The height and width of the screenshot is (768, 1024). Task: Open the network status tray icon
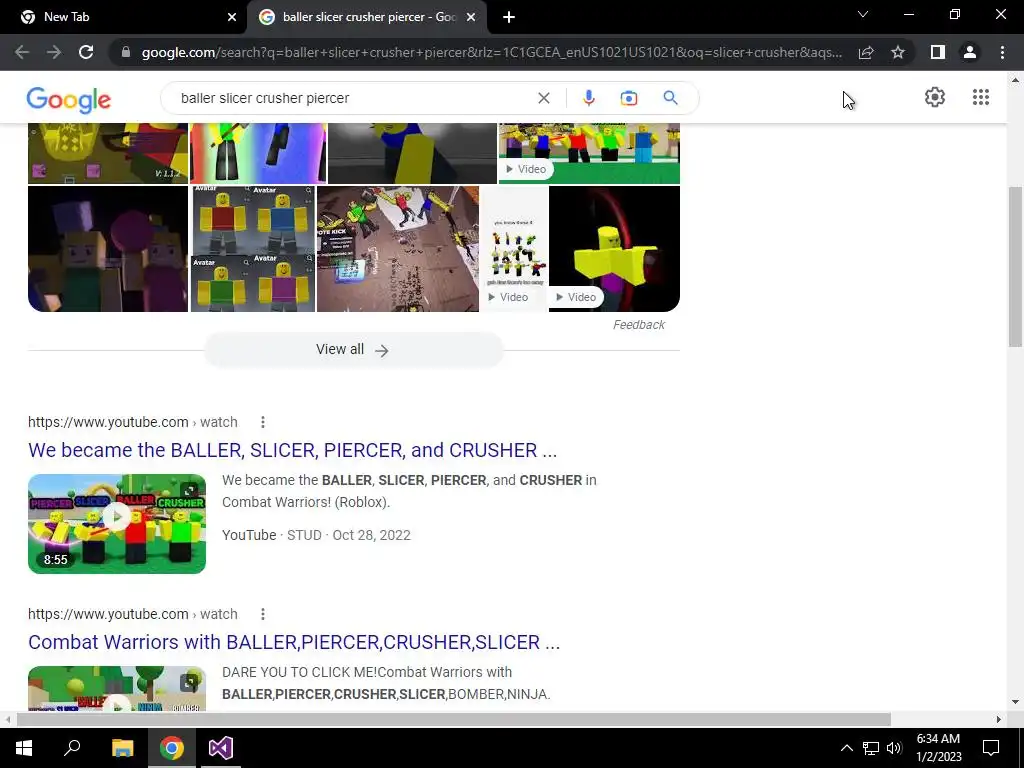click(x=871, y=748)
